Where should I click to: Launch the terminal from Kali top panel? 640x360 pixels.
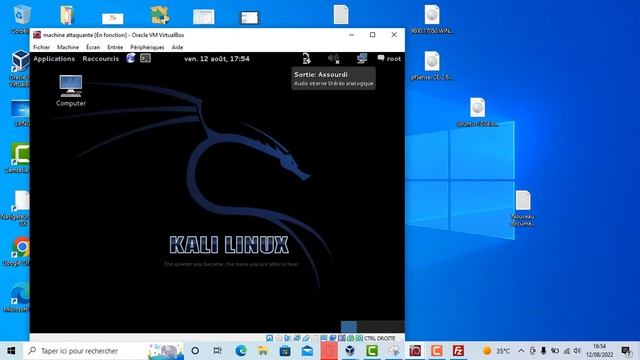(145, 58)
